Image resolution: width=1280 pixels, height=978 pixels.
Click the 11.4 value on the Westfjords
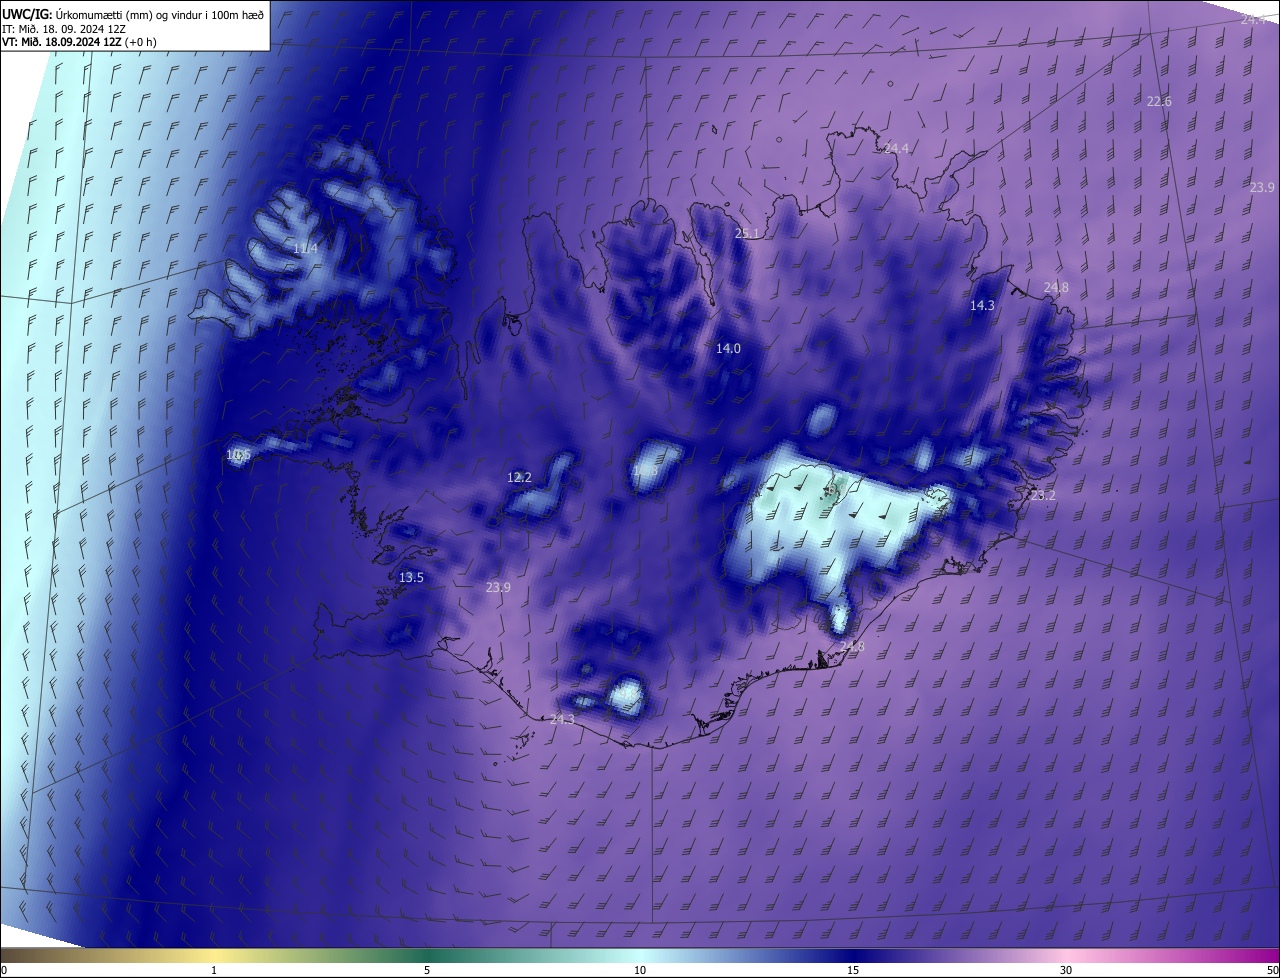(x=305, y=248)
